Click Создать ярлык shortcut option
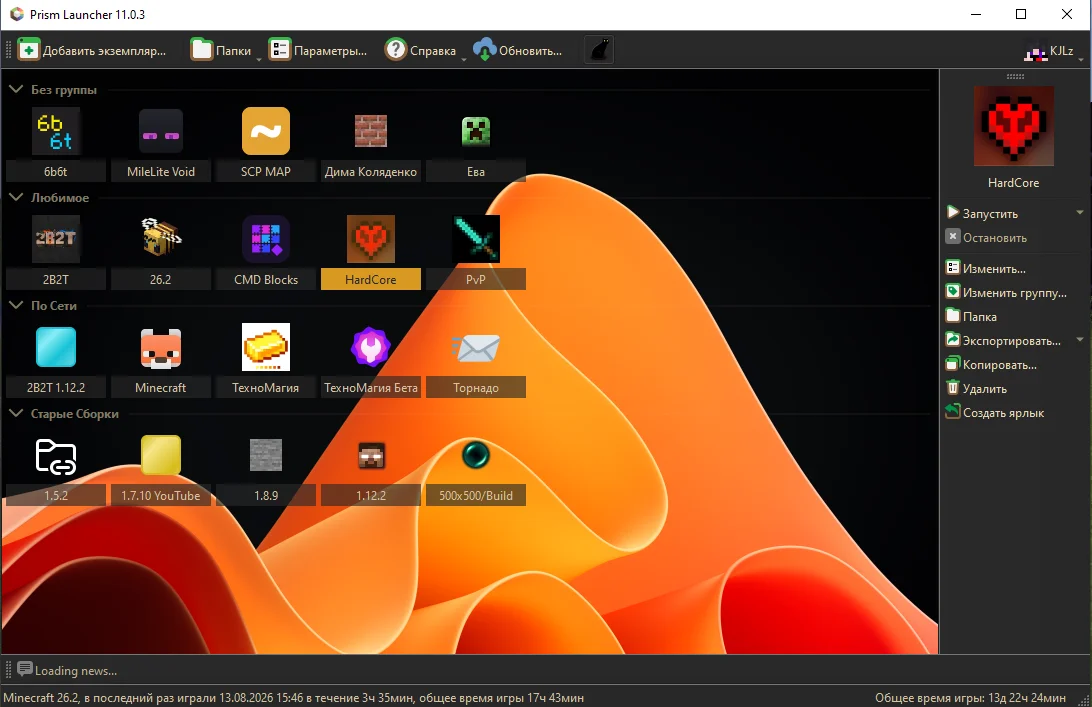Viewport: 1092px width, 707px height. tap(995, 412)
